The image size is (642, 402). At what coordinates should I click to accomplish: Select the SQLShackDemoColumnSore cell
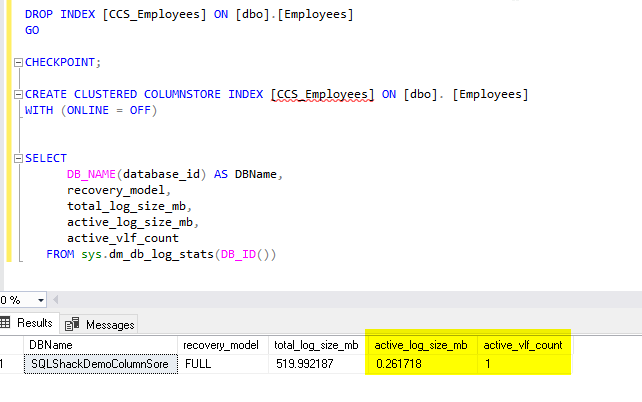tap(100, 364)
